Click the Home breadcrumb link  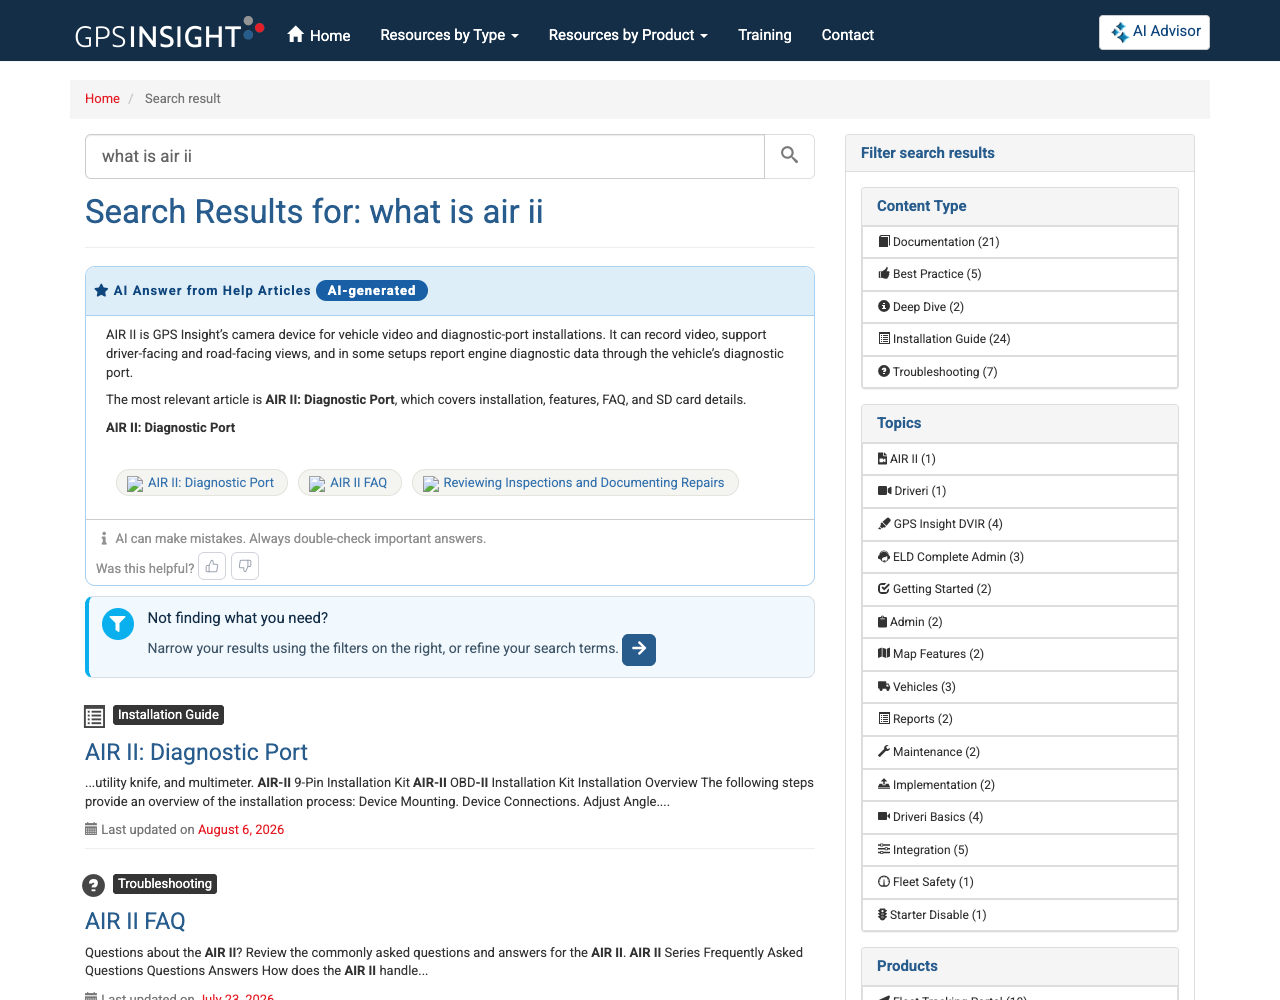(x=102, y=99)
